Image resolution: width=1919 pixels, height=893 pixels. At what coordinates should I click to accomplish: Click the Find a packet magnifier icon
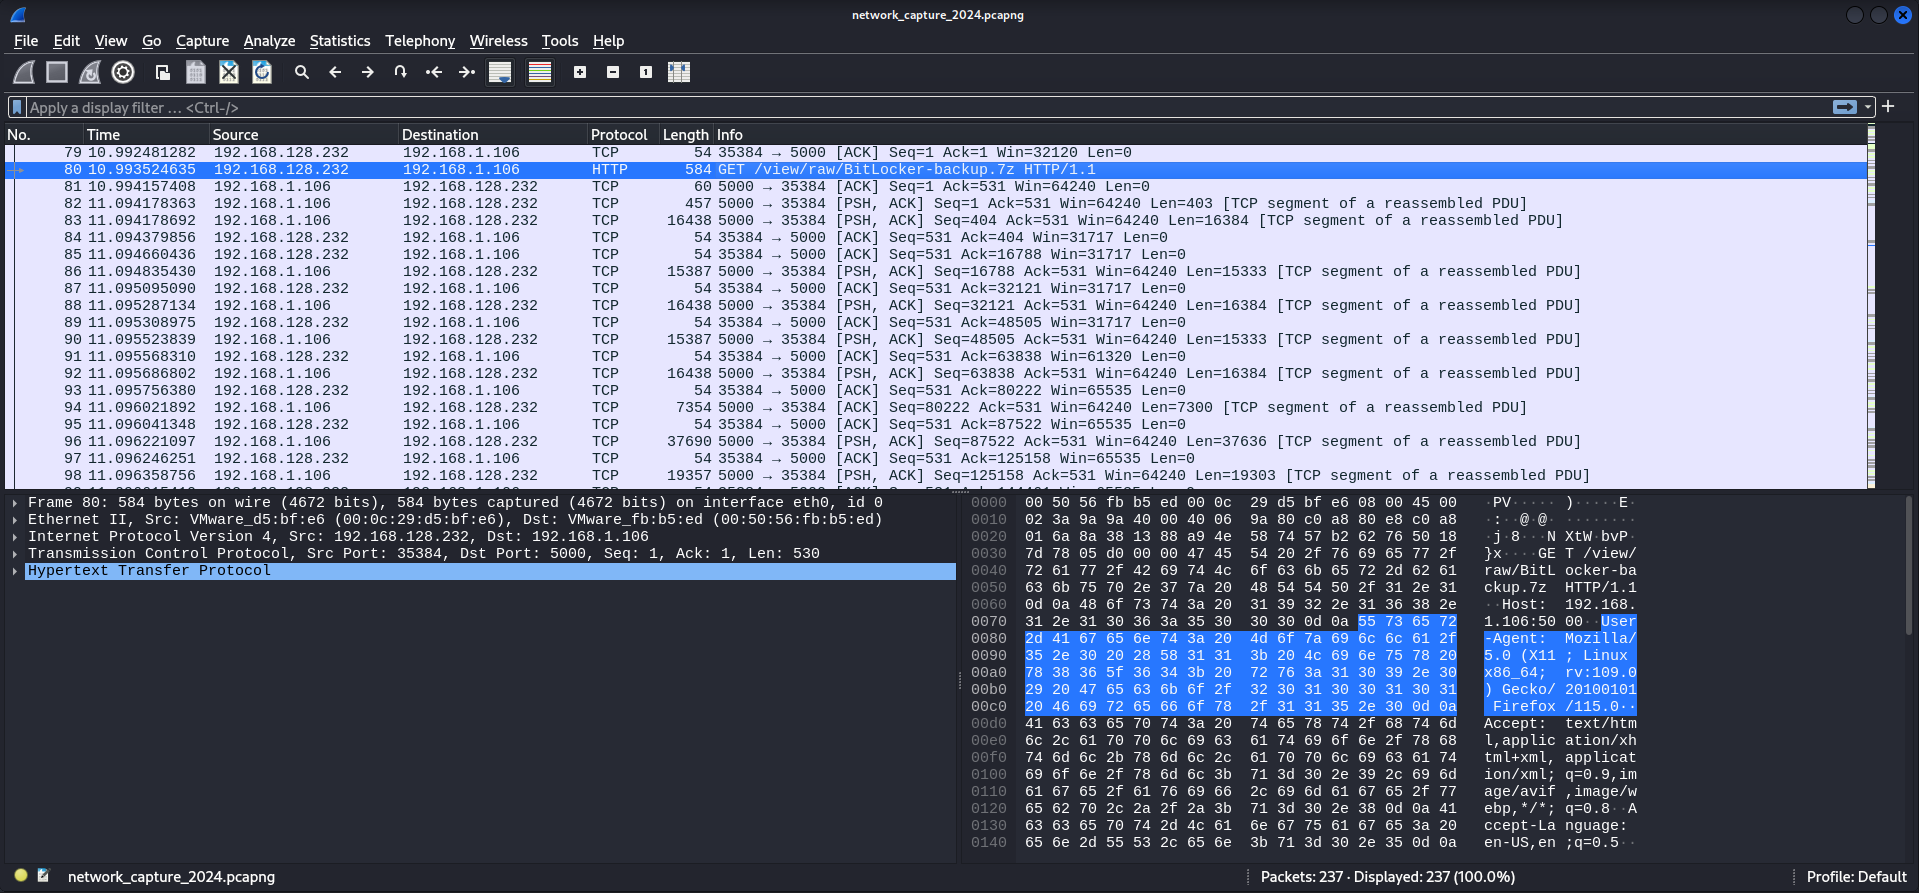pyautogui.click(x=302, y=72)
